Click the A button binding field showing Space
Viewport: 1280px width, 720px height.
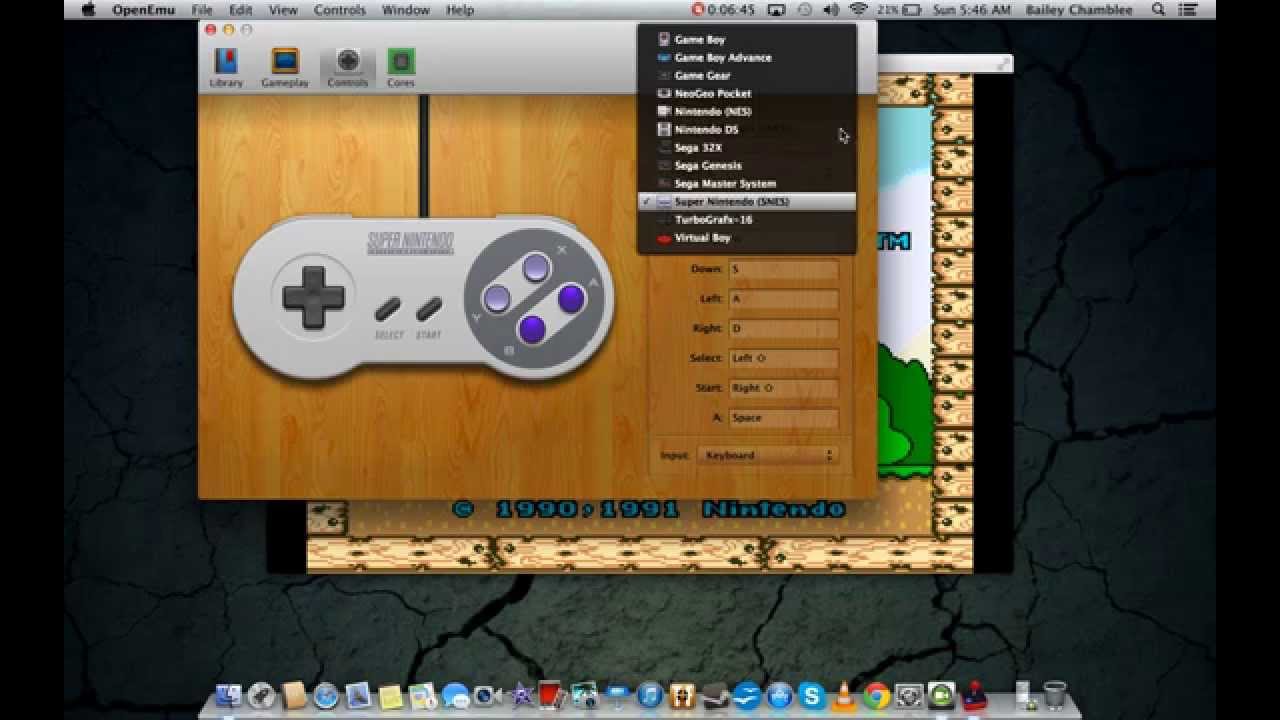click(783, 418)
